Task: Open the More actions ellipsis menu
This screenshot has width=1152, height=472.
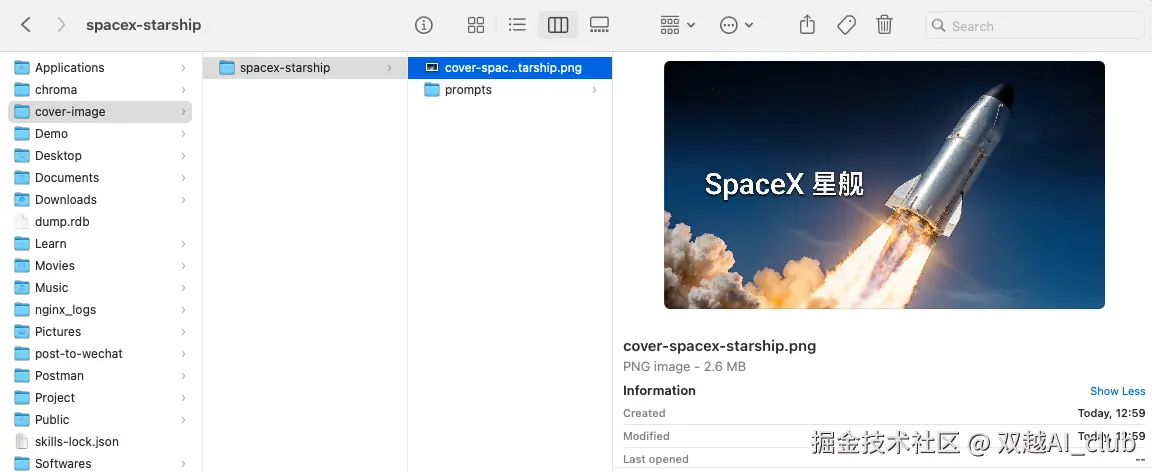Action: tap(737, 25)
